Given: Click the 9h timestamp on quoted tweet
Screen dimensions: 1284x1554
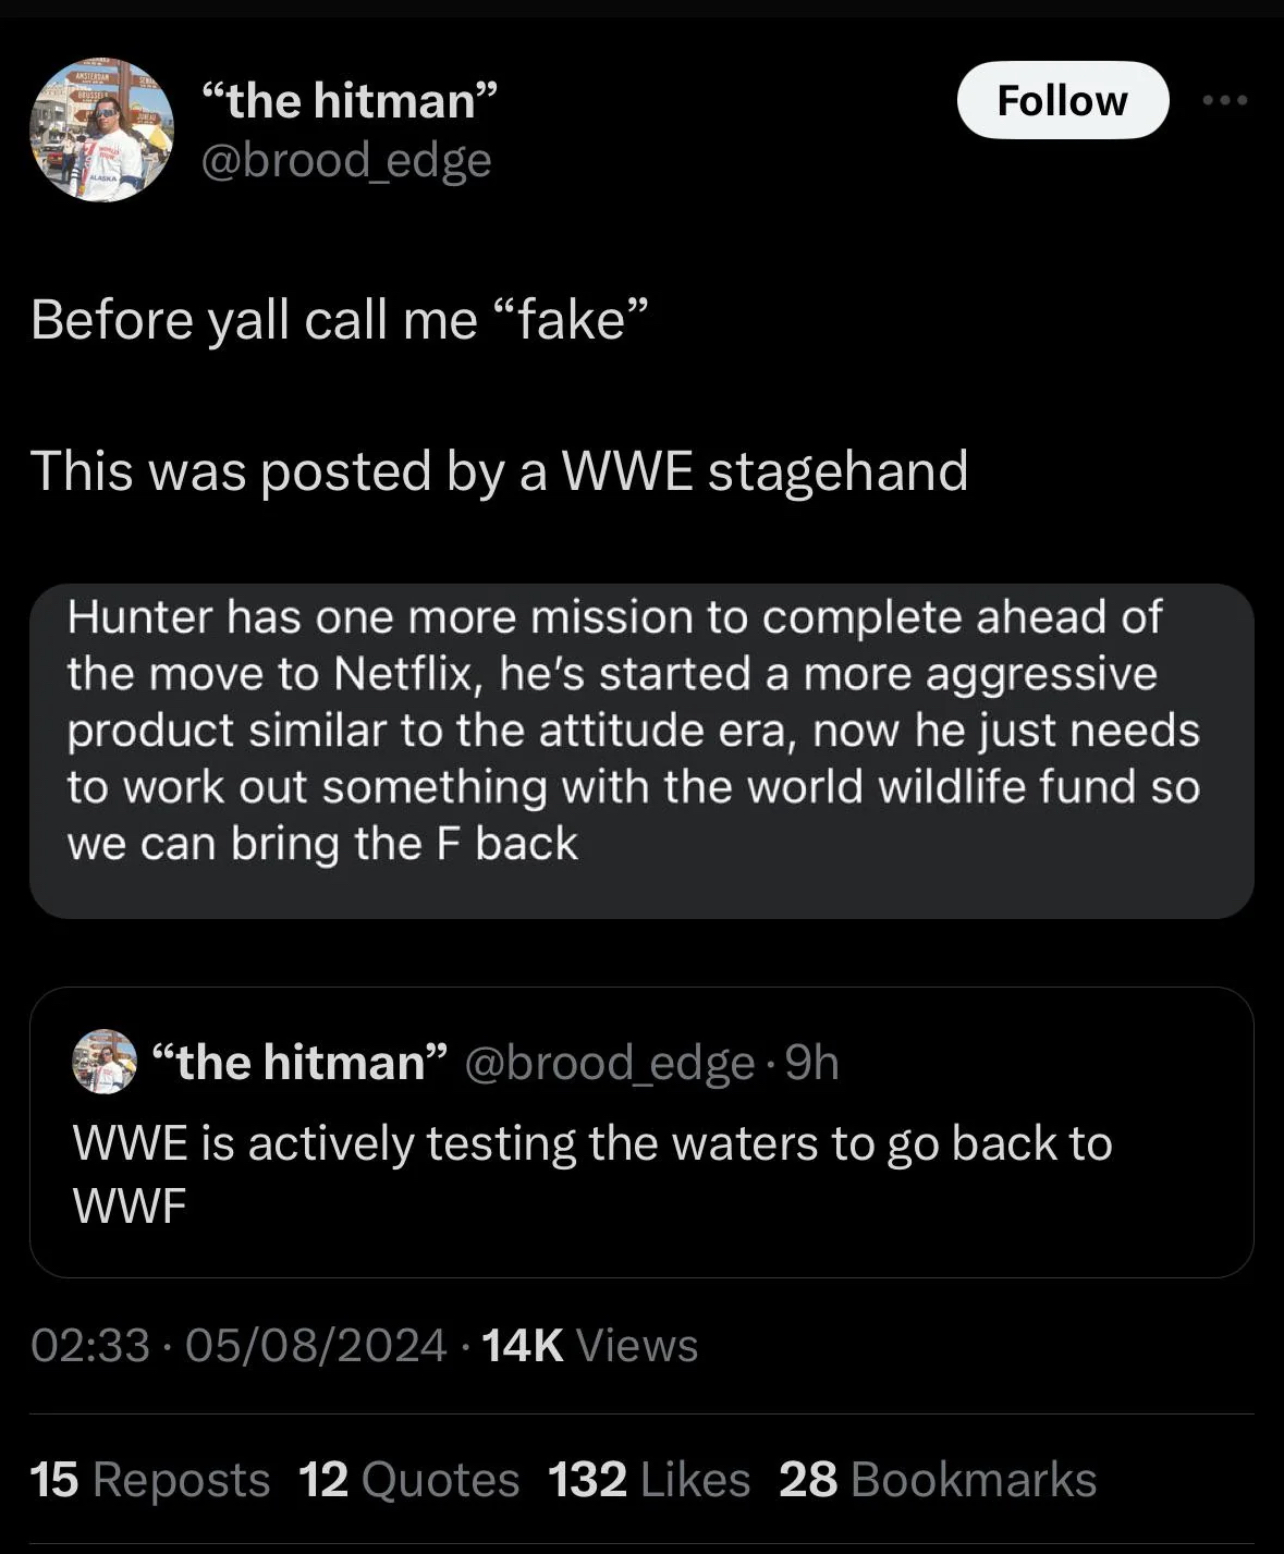Looking at the screenshot, I should pos(813,1062).
